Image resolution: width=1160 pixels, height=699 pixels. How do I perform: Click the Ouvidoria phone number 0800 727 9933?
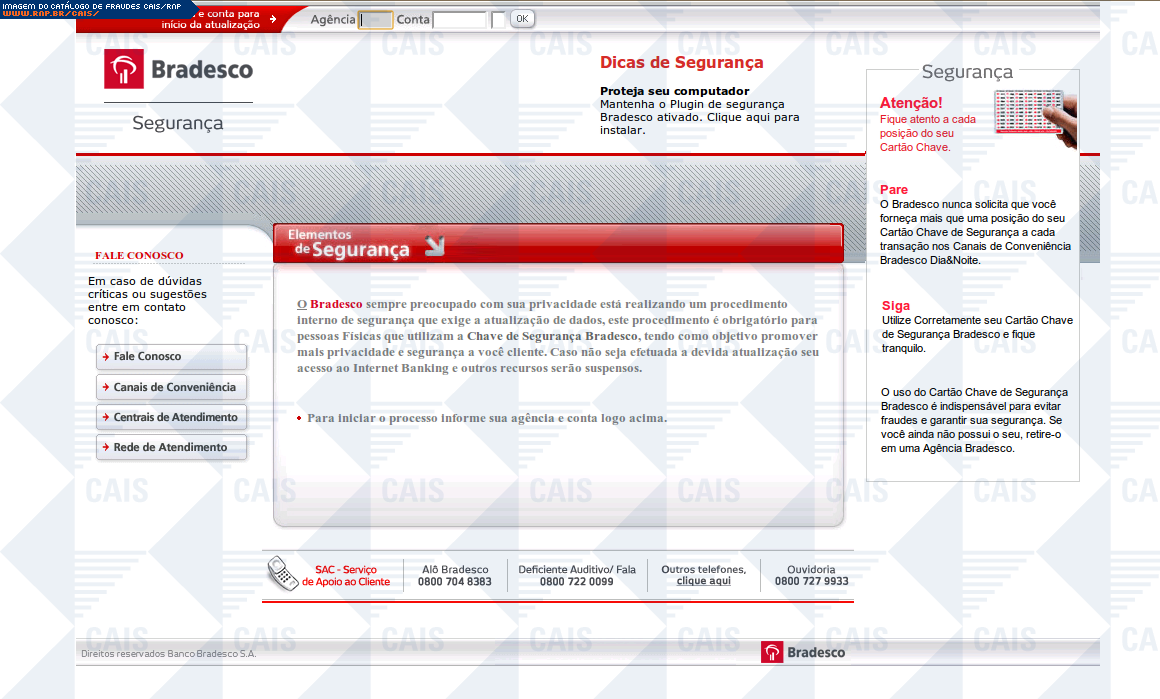tap(811, 581)
